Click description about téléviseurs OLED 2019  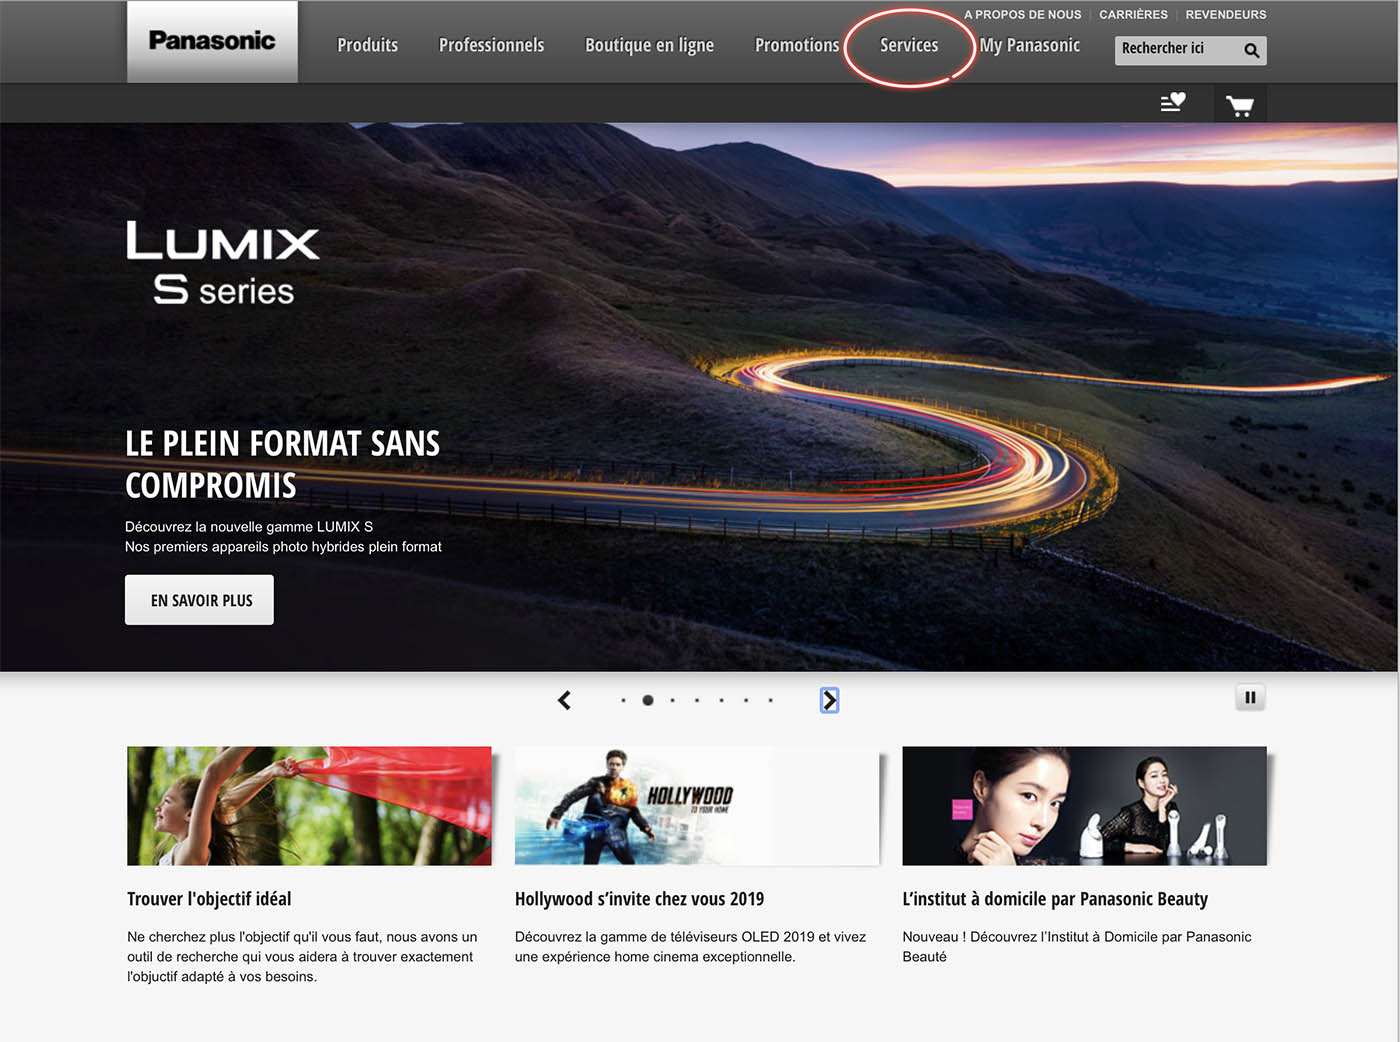690,947
